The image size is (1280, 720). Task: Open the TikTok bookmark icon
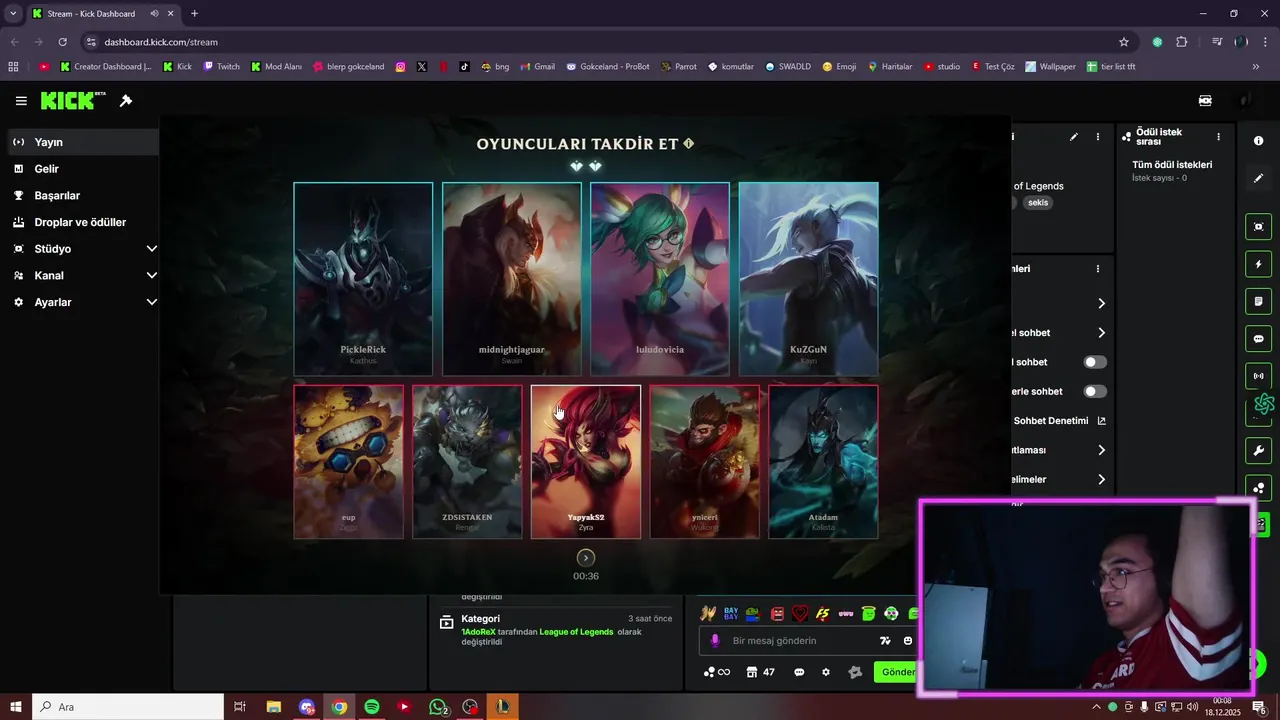click(x=464, y=67)
